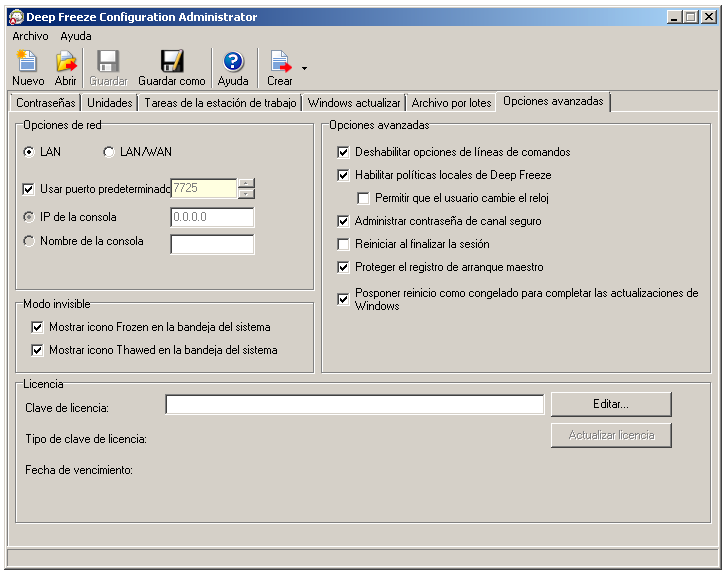The width and height of the screenshot is (728, 580).
Task: Uncheck Usar puerto predeterminado
Action: [x=28, y=189]
